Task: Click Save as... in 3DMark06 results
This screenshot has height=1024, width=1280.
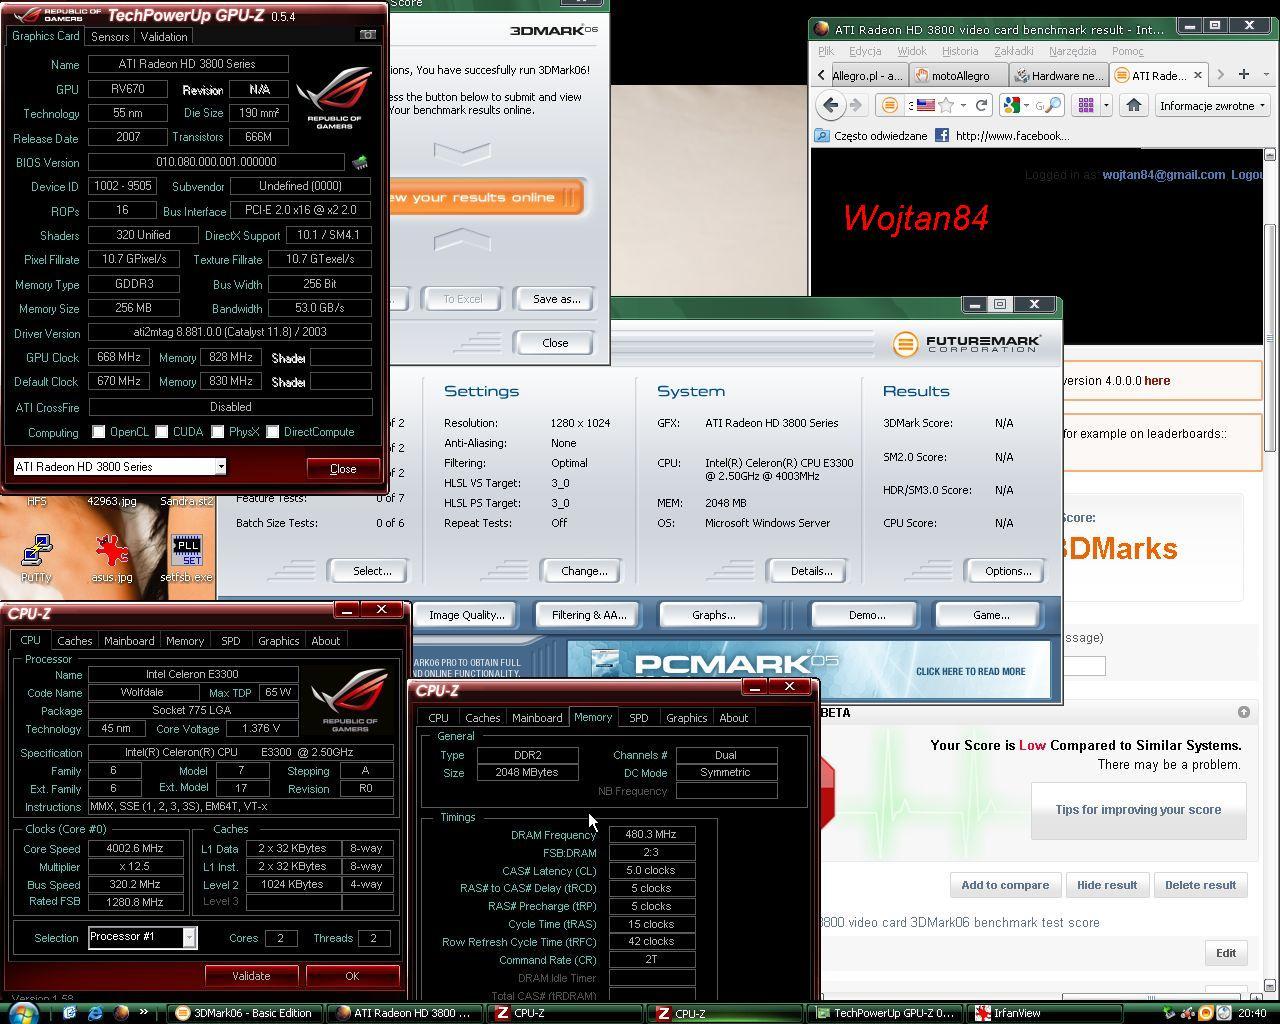Action: 556,299
